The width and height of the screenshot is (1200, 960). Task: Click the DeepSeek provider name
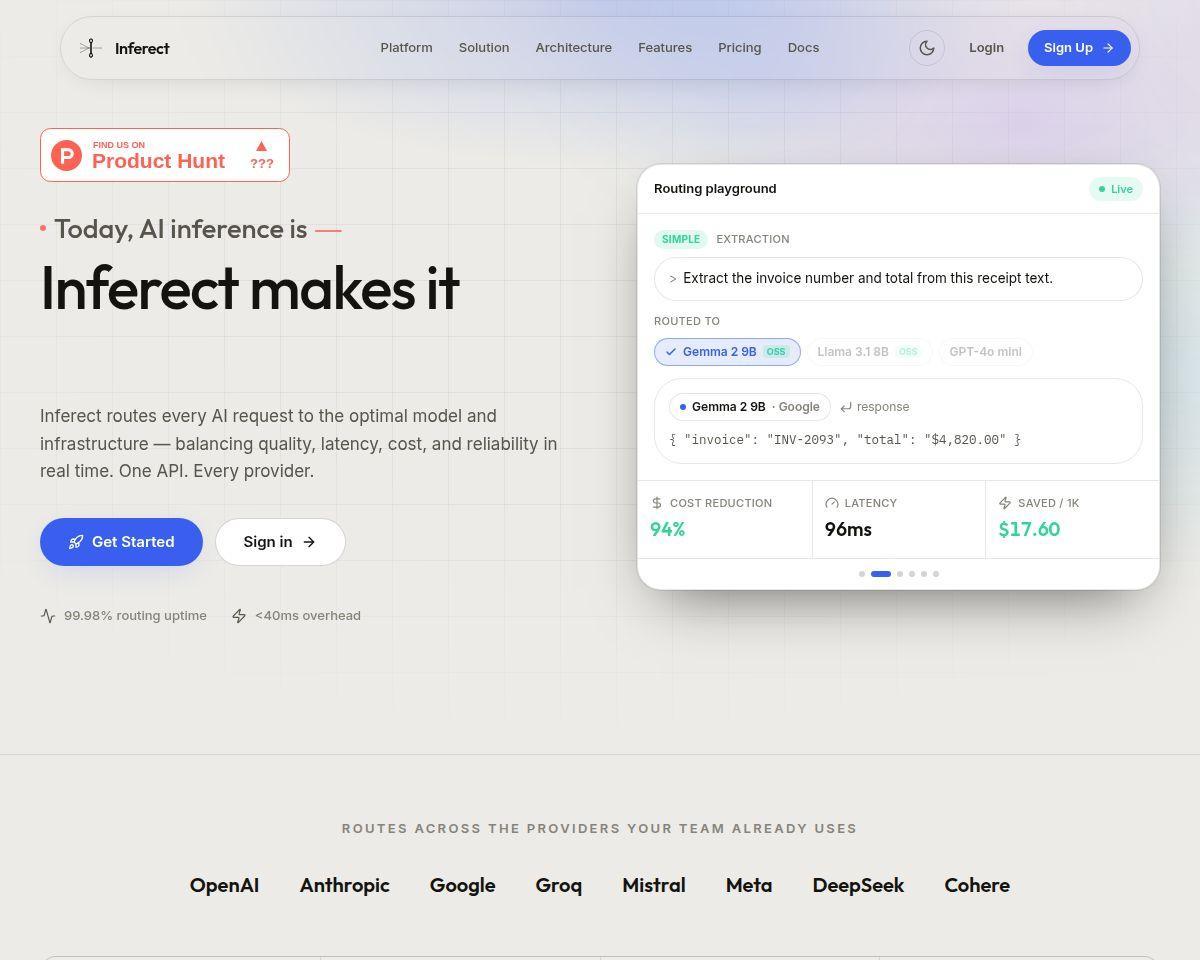point(858,885)
